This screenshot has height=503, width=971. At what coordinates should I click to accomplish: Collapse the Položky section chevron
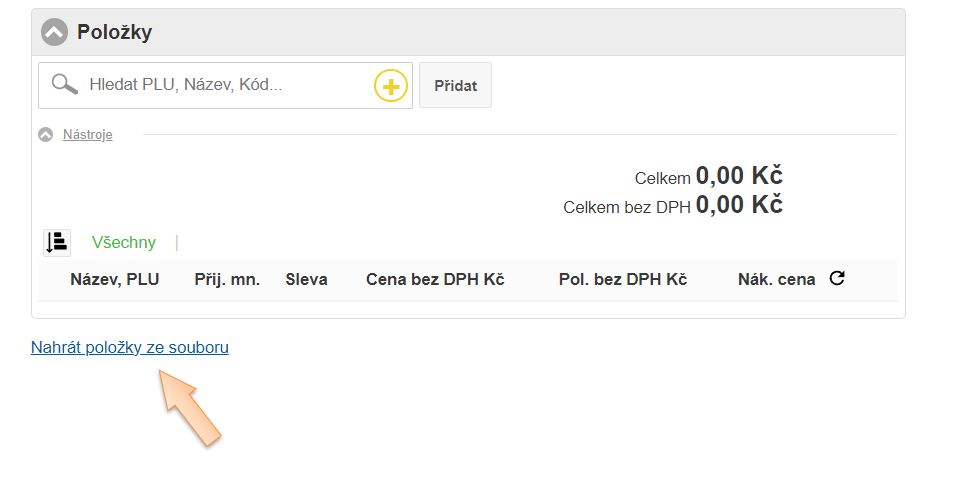click(x=54, y=32)
